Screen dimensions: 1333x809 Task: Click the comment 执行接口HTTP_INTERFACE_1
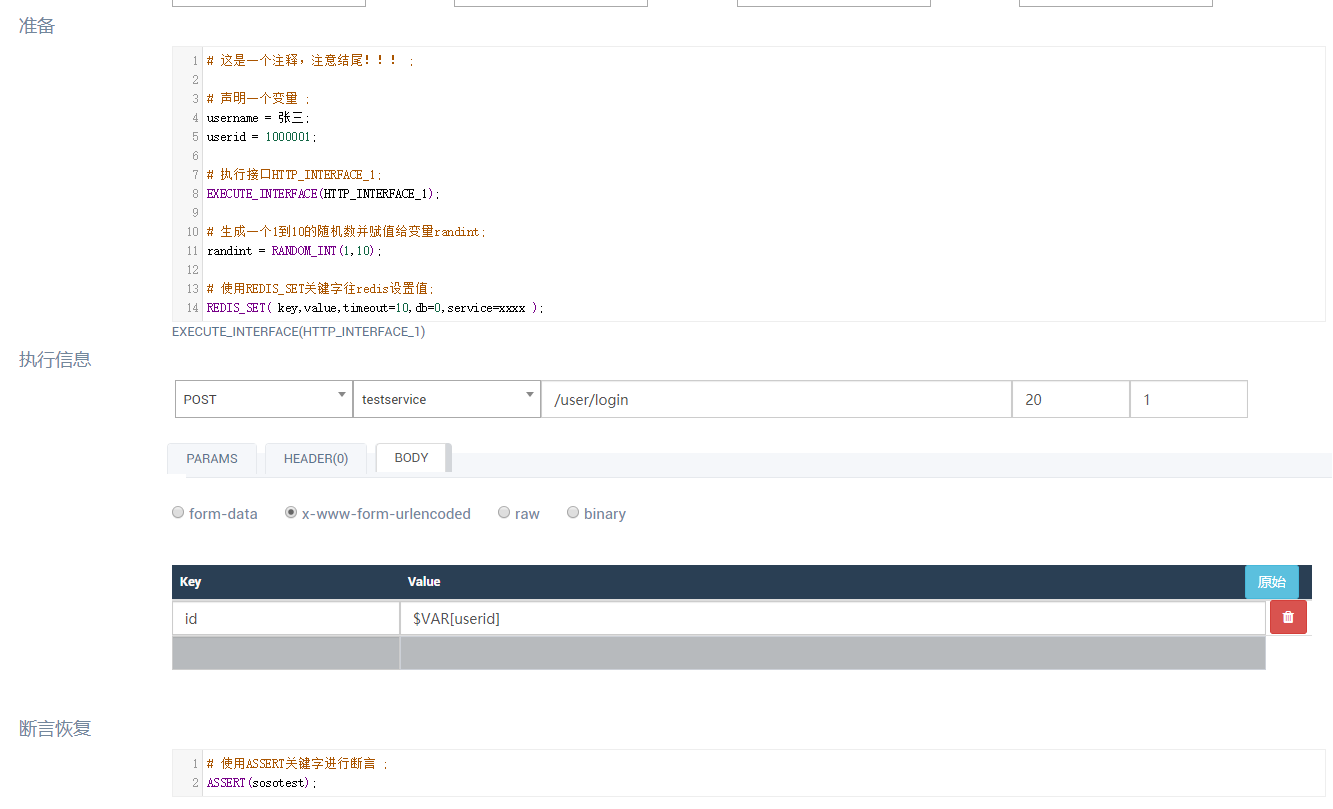point(294,175)
